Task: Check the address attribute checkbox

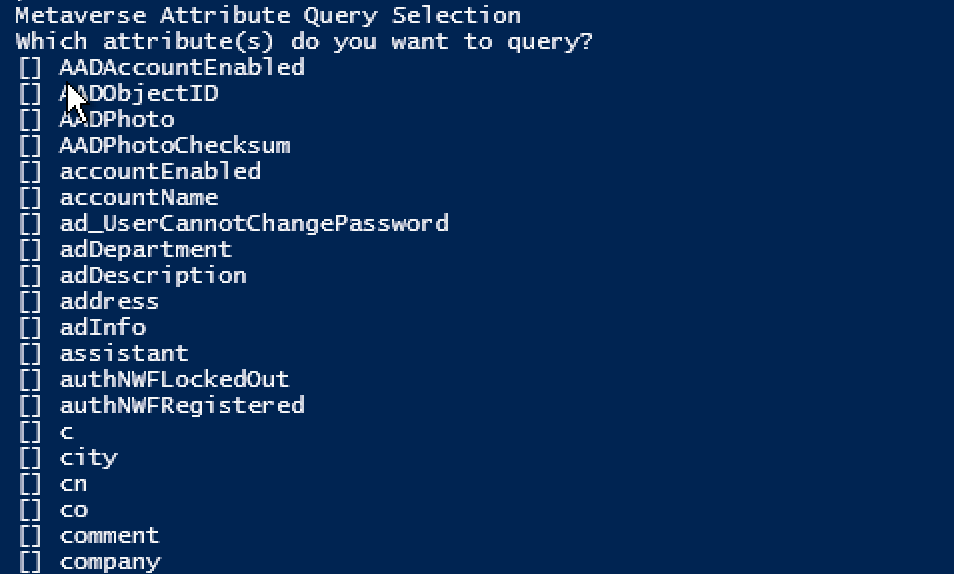Action: [30, 302]
